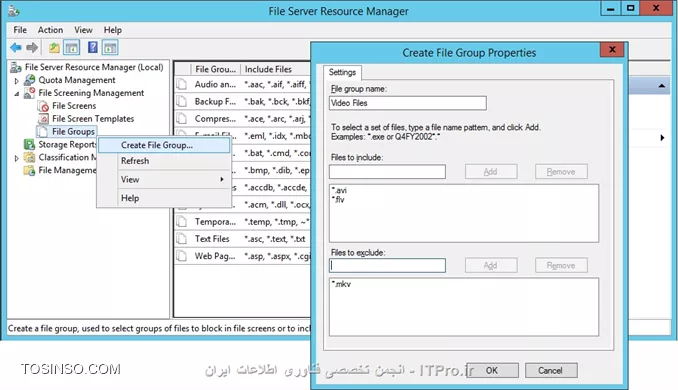
Task: Click the Audio and Video file group icon
Action: coord(182,84)
